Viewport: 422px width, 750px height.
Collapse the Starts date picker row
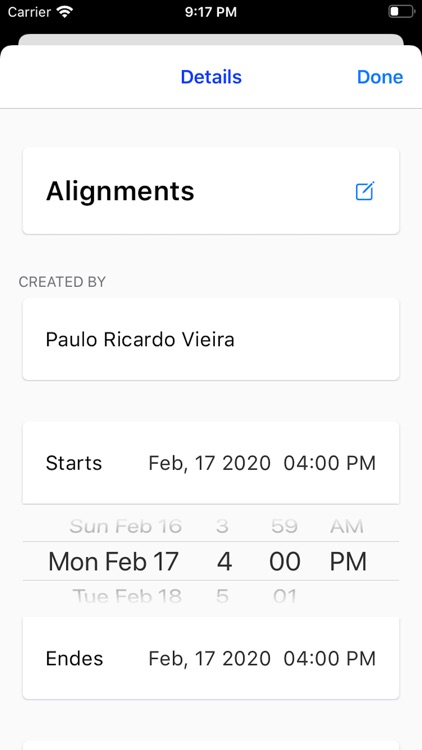click(211, 463)
